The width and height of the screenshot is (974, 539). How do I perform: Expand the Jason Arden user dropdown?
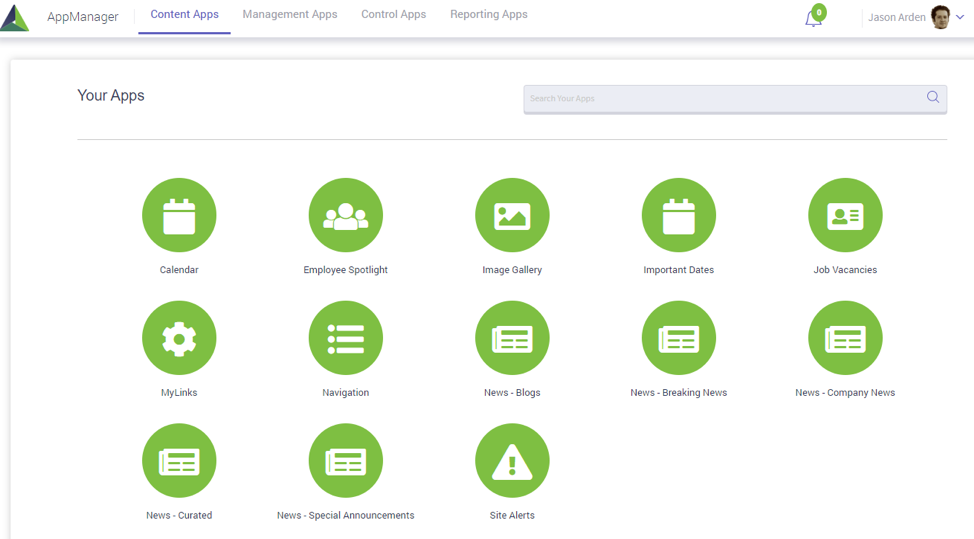click(959, 17)
